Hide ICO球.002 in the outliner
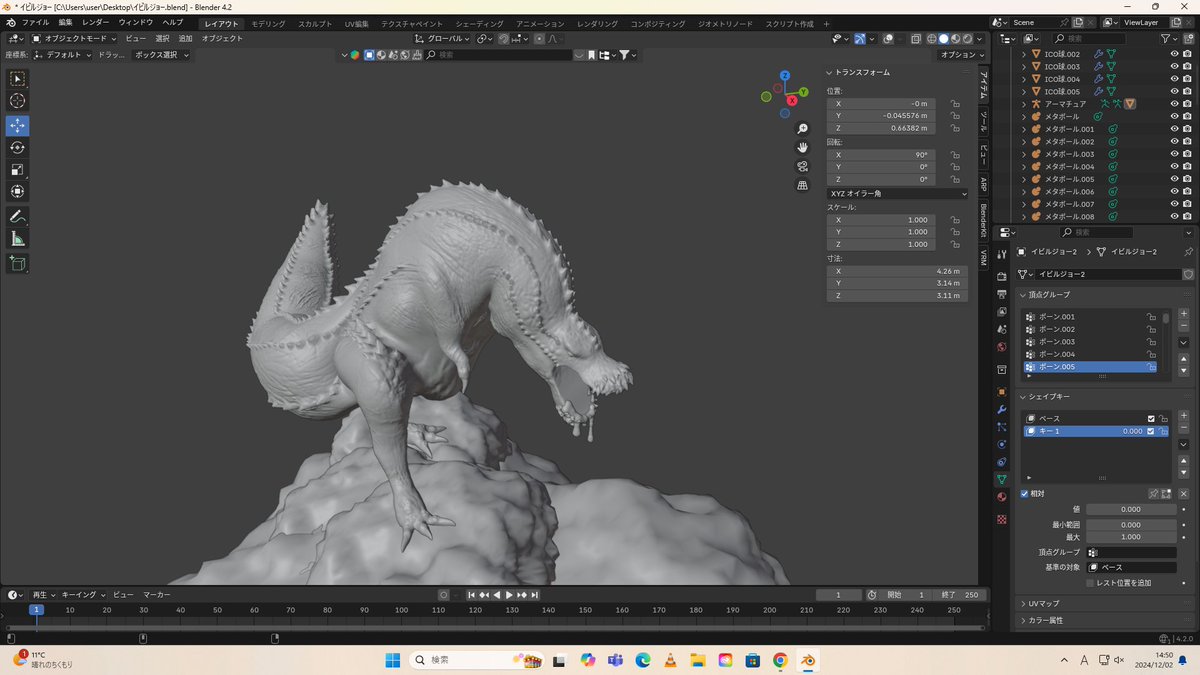 coord(1174,54)
